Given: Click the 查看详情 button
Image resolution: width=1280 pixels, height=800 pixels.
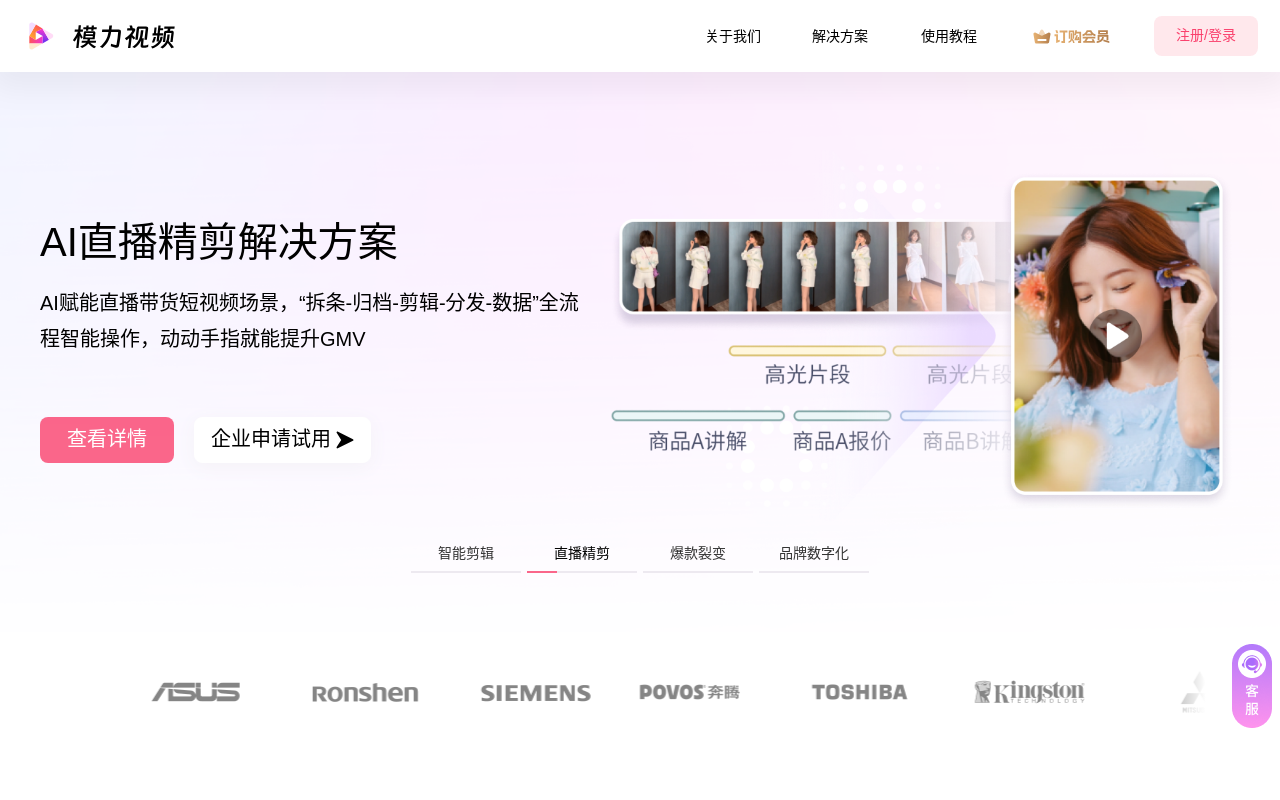Looking at the screenshot, I should point(107,440).
